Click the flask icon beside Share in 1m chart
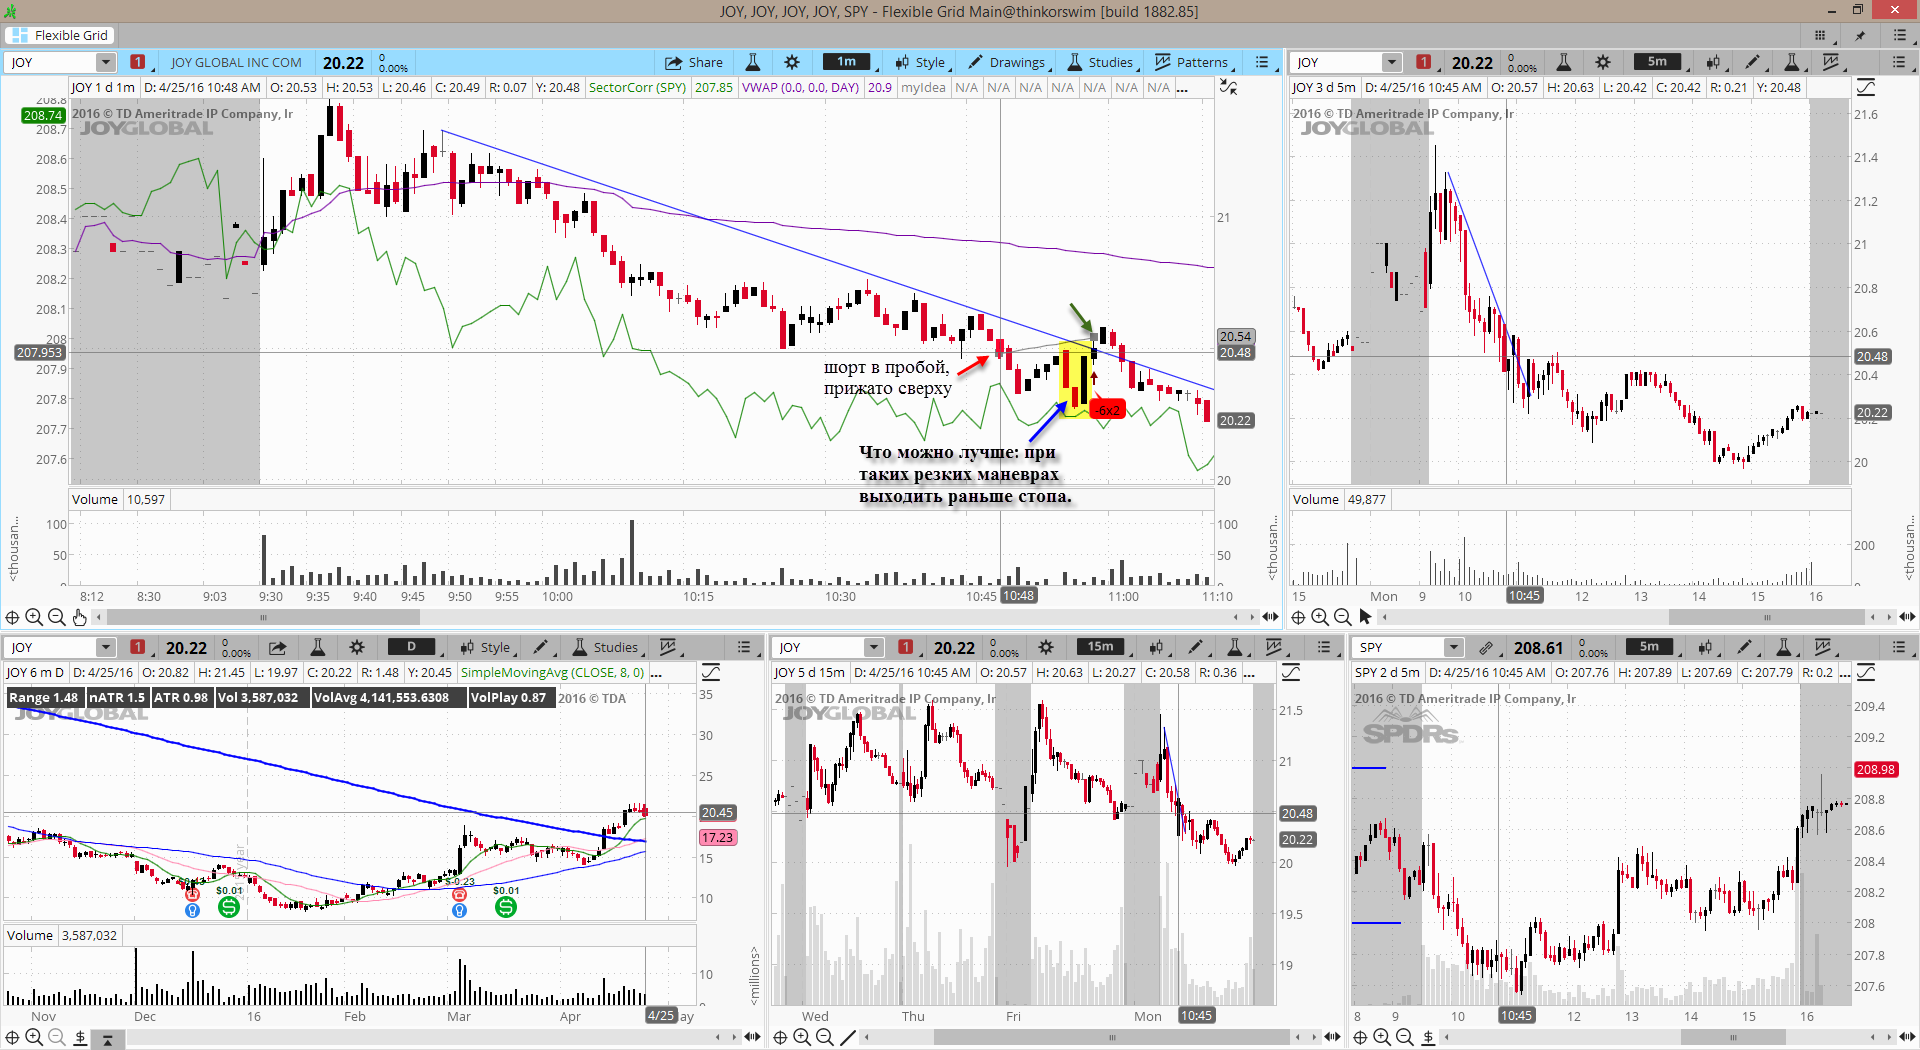This screenshot has width=1920, height=1050. click(753, 62)
